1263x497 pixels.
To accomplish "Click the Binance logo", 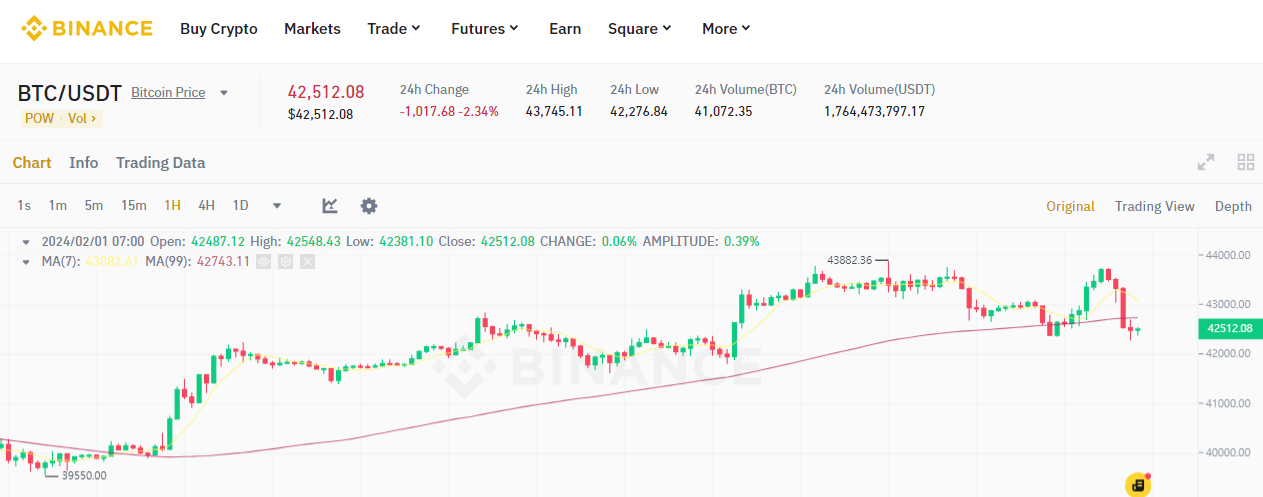I will (x=87, y=28).
